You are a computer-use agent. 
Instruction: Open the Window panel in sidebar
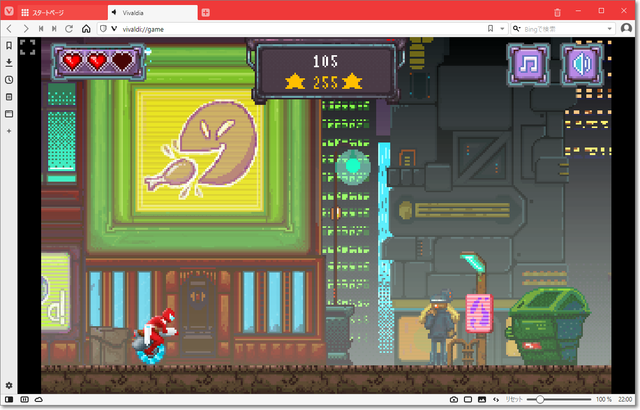(9, 114)
